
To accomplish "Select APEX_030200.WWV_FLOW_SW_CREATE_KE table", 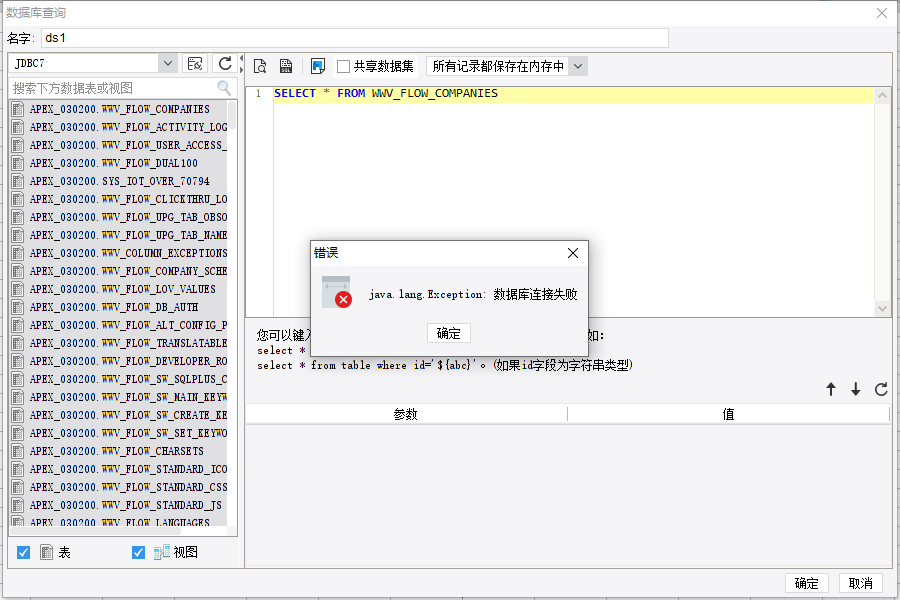I will [x=118, y=415].
